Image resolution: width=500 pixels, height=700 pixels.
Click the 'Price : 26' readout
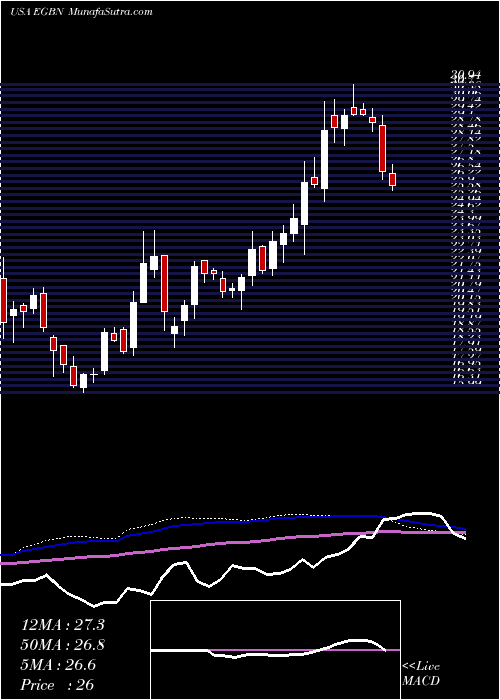coord(57,685)
